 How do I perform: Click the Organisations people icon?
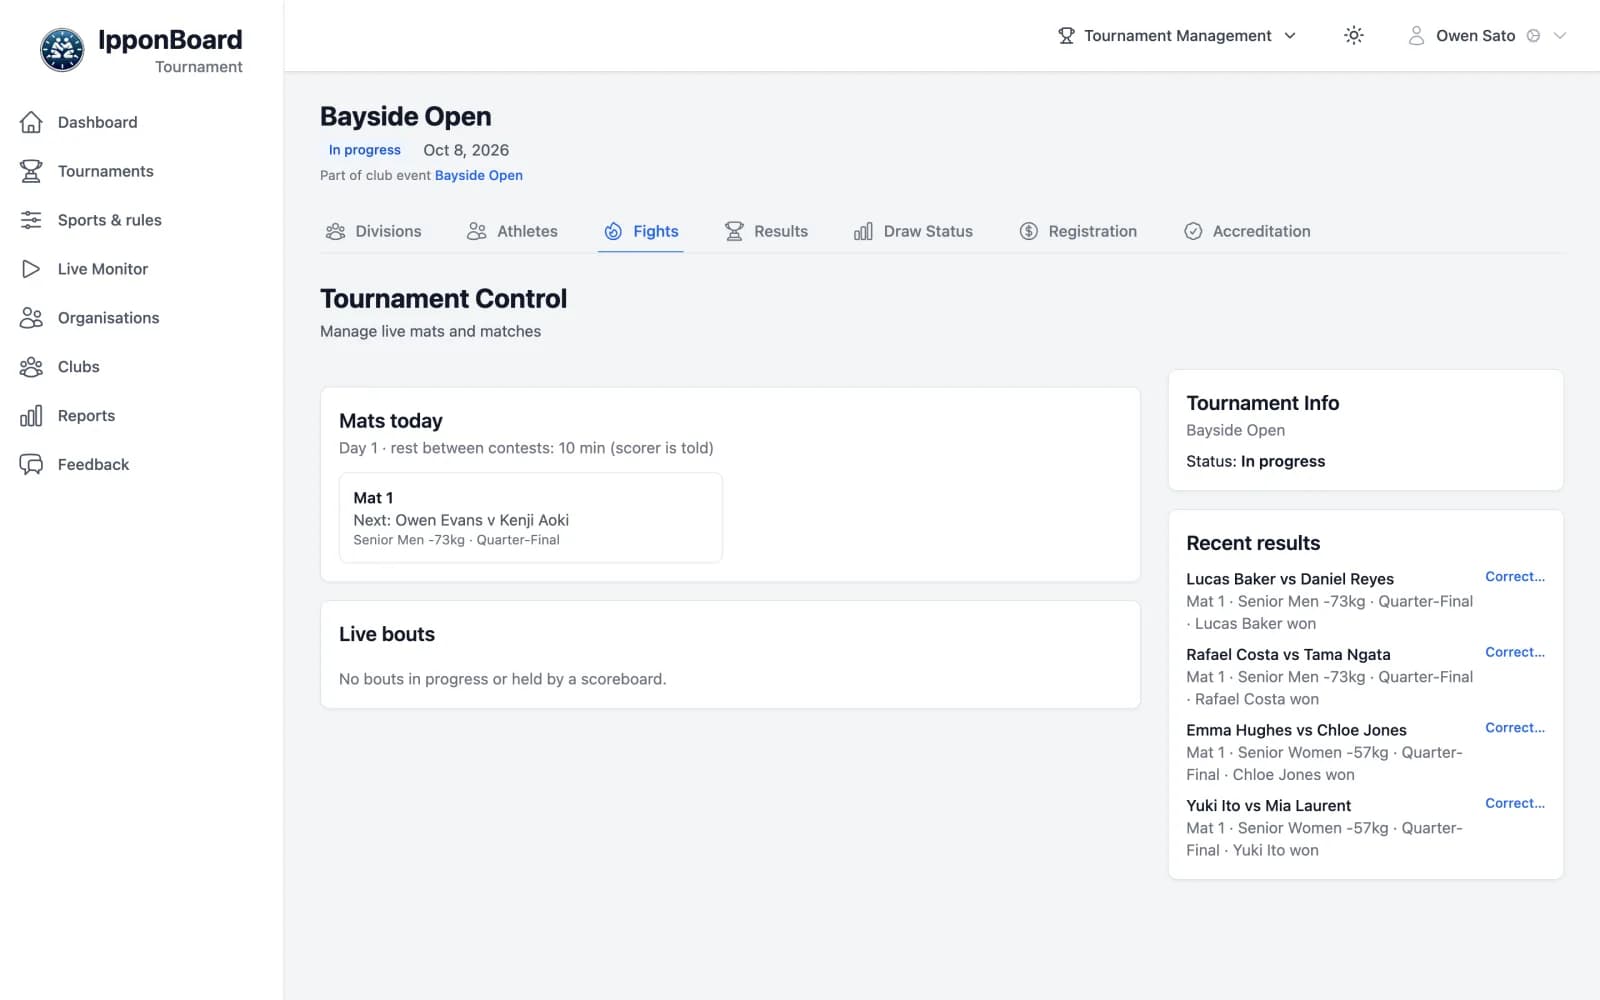tap(31, 318)
